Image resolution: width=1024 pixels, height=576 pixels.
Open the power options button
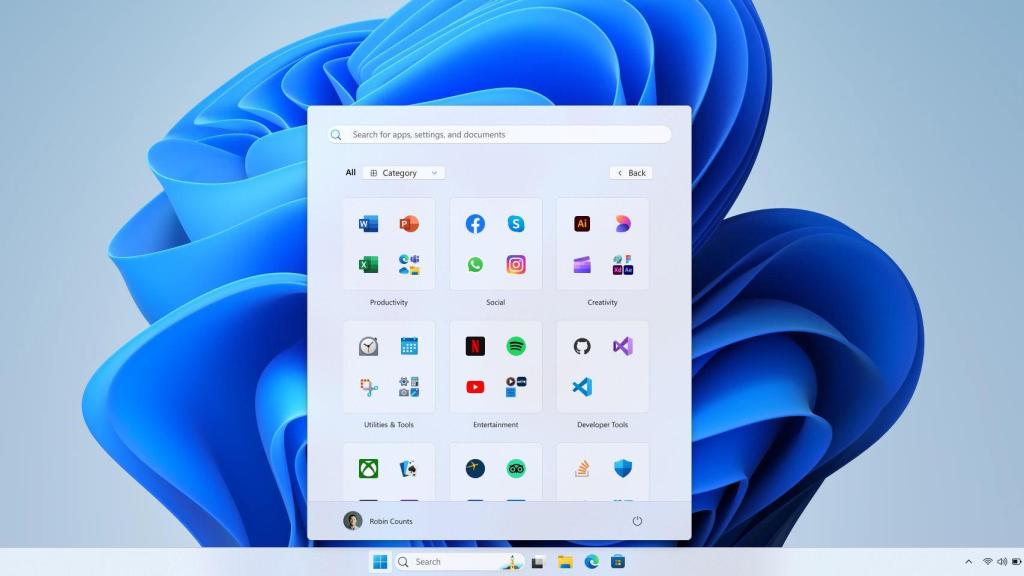tap(638, 520)
